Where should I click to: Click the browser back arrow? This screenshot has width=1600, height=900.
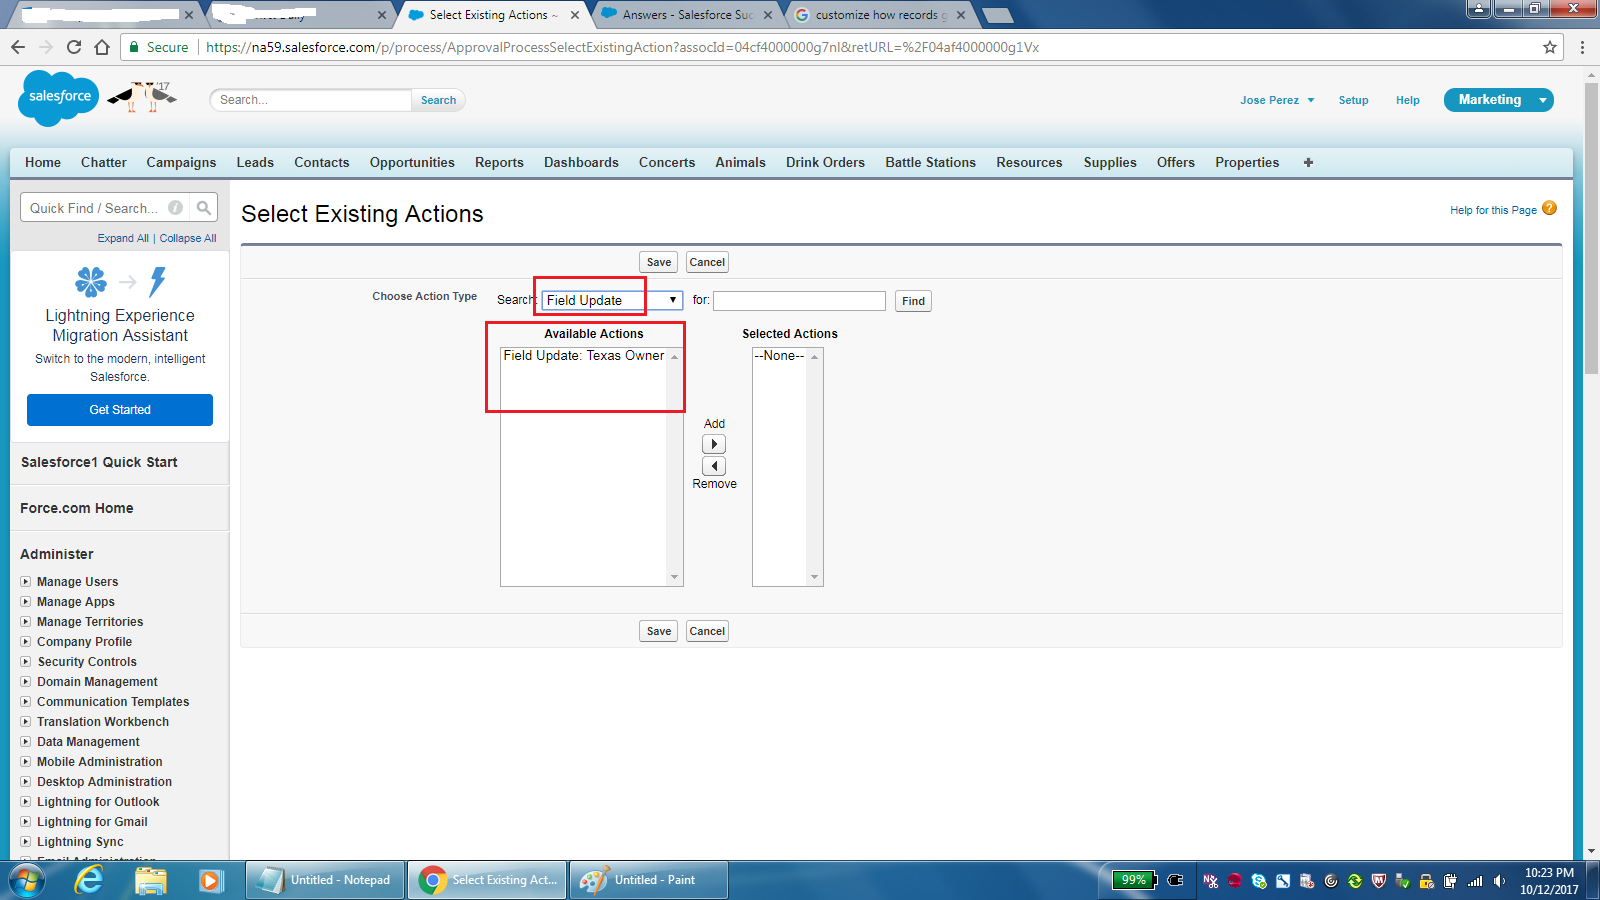(x=18, y=47)
